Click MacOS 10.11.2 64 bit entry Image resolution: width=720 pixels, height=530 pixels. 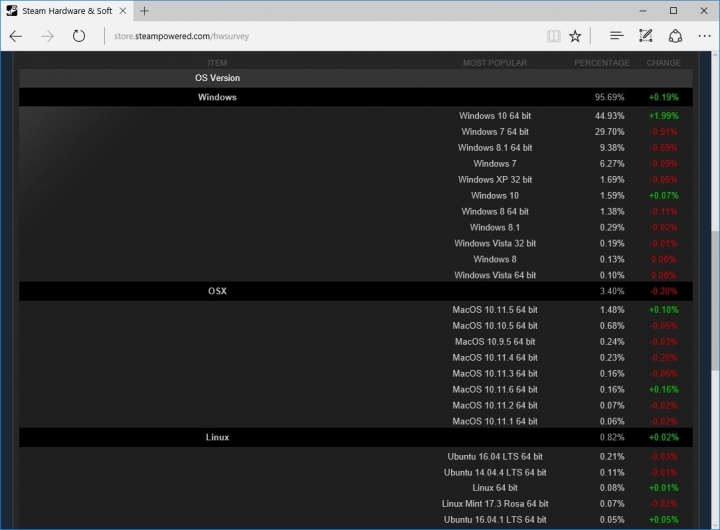click(495, 406)
